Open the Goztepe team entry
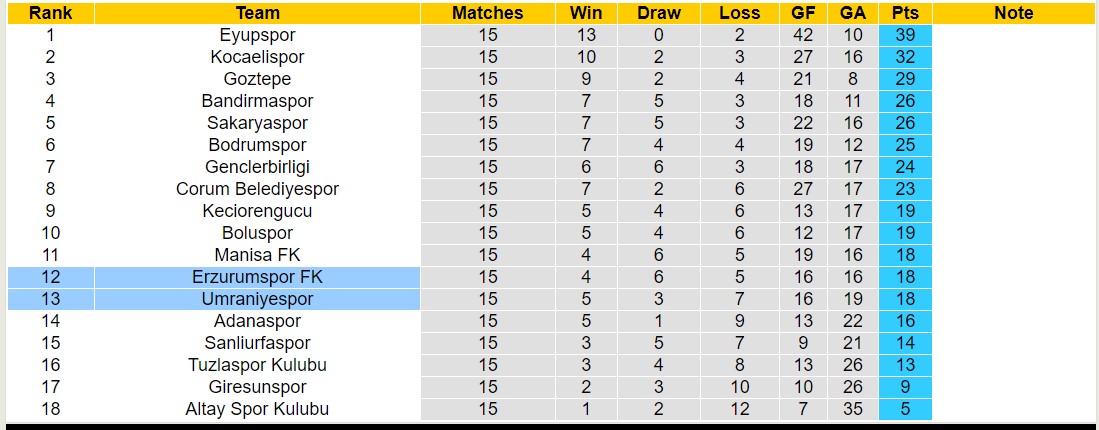 point(257,79)
